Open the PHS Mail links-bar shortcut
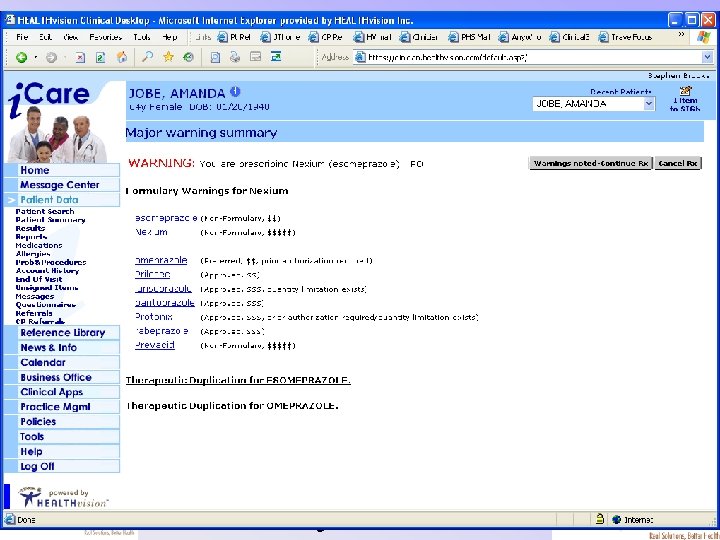This screenshot has height=540, width=720. (x=470, y=37)
